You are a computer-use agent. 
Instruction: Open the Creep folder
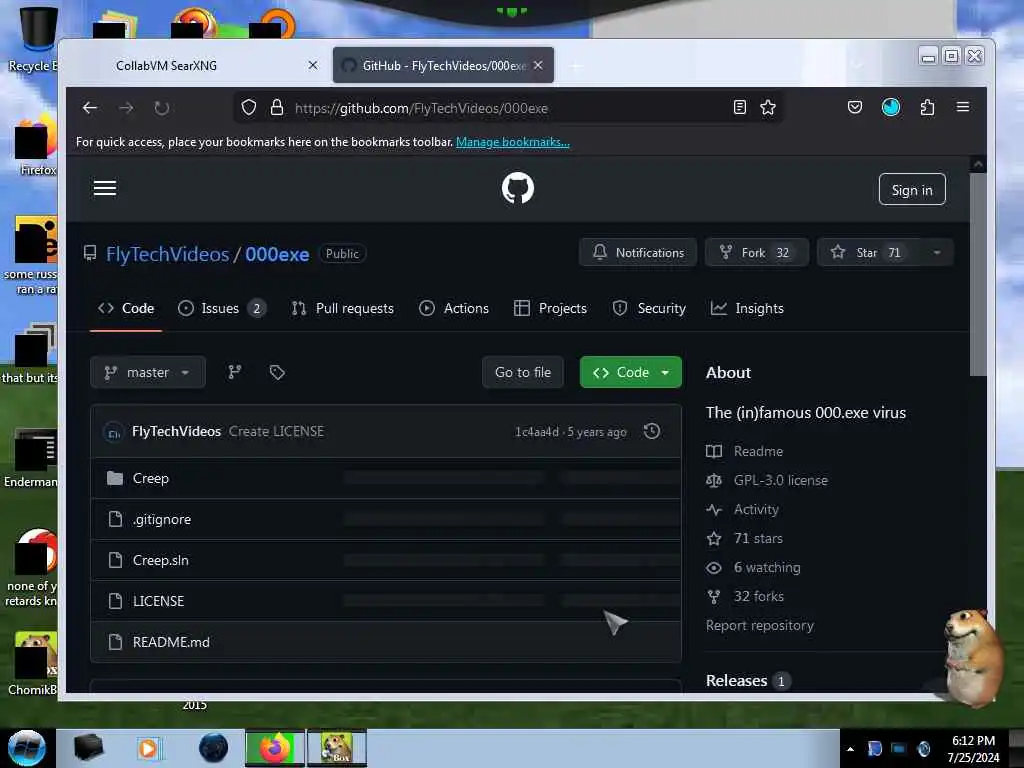(x=151, y=479)
